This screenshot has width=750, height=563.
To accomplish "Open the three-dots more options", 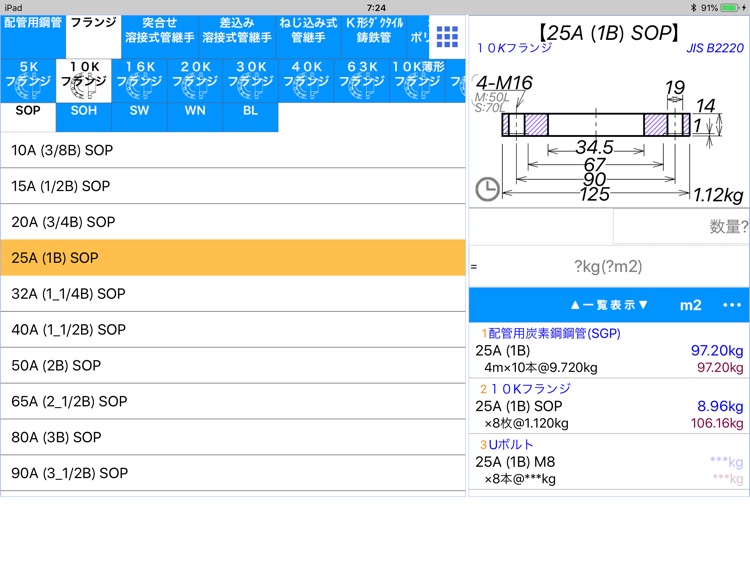I will pos(732,305).
